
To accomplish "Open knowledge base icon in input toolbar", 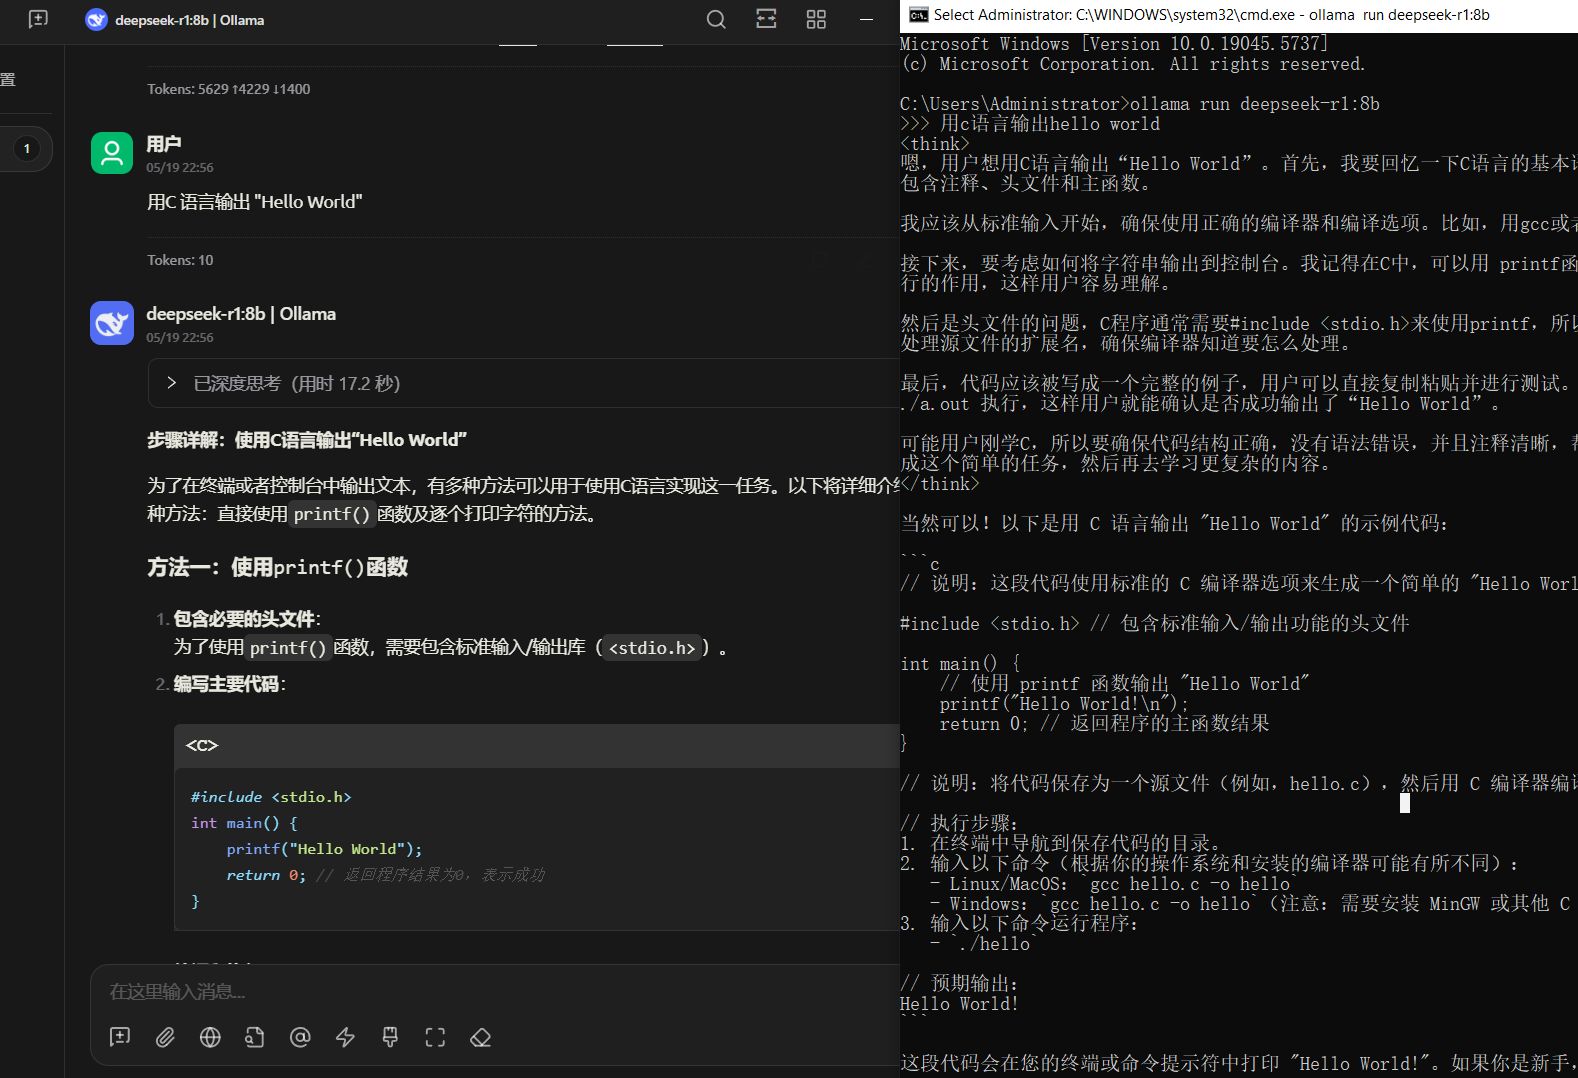I will 255,1037.
